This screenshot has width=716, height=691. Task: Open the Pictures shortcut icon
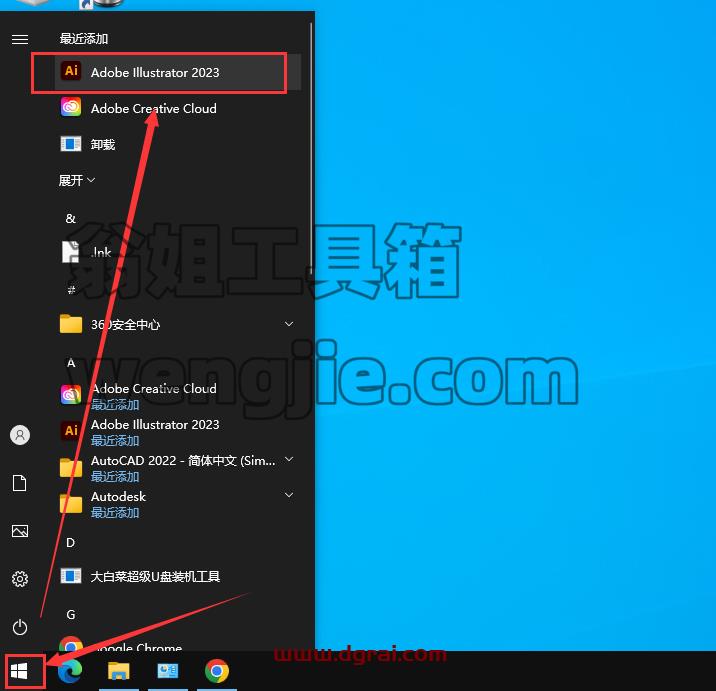click(x=20, y=531)
